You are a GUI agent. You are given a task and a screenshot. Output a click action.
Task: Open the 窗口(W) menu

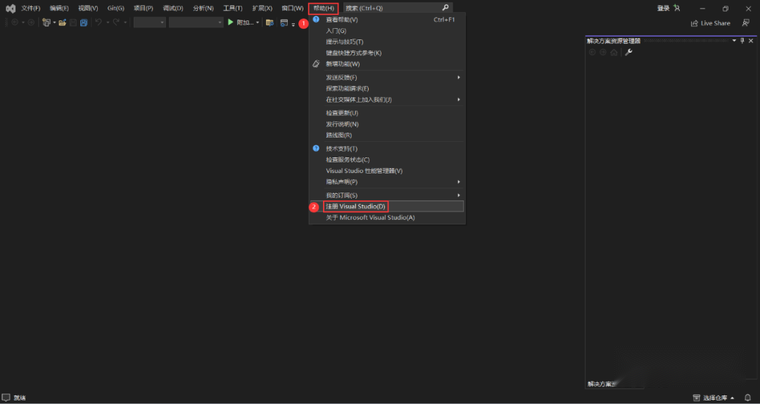pyautogui.click(x=292, y=8)
